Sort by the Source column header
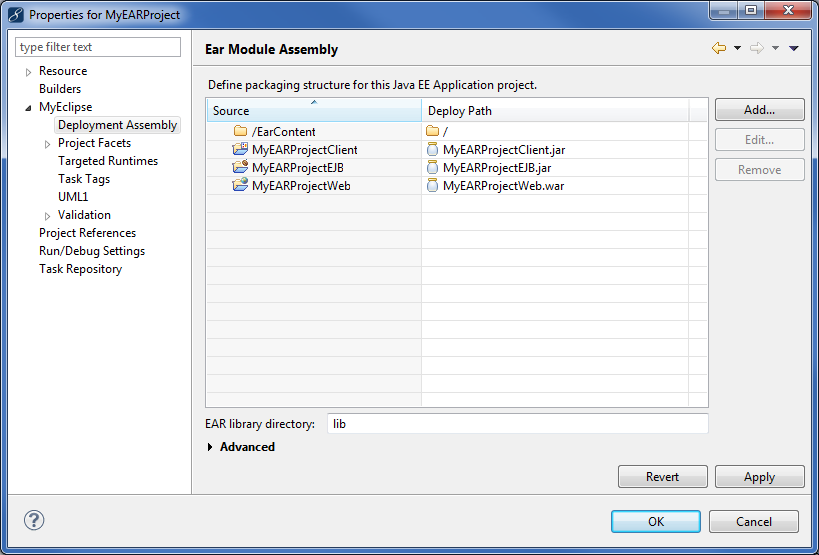 click(x=313, y=111)
